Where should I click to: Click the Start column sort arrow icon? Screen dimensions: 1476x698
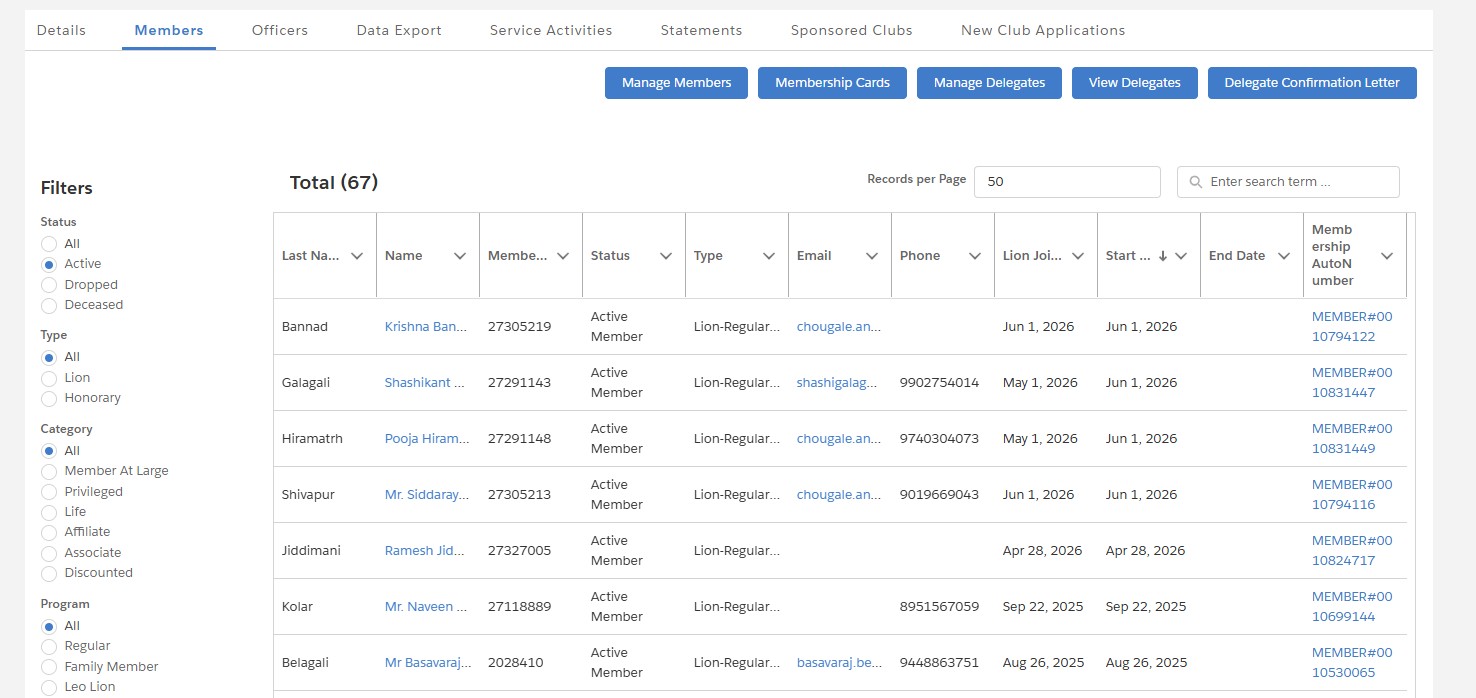tap(1163, 256)
